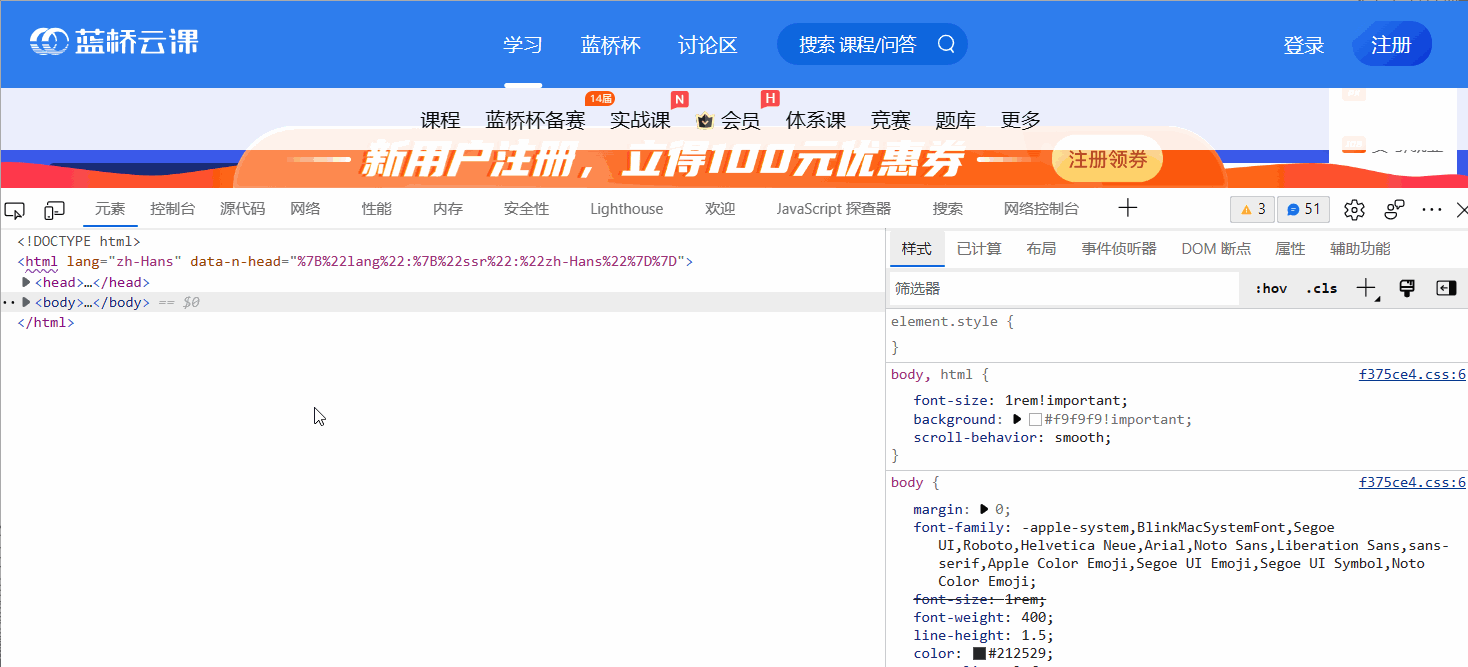Image resolution: width=1468 pixels, height=667 pixels.
Task: Select the 布局 pane tab
Action: 1041,249
